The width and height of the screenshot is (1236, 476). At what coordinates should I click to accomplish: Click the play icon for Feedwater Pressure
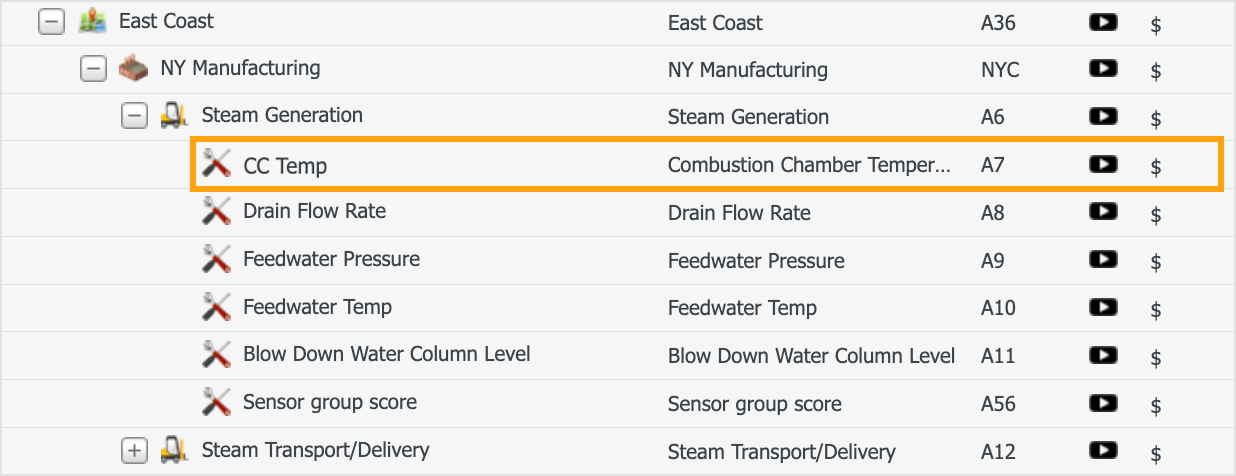1103,258
